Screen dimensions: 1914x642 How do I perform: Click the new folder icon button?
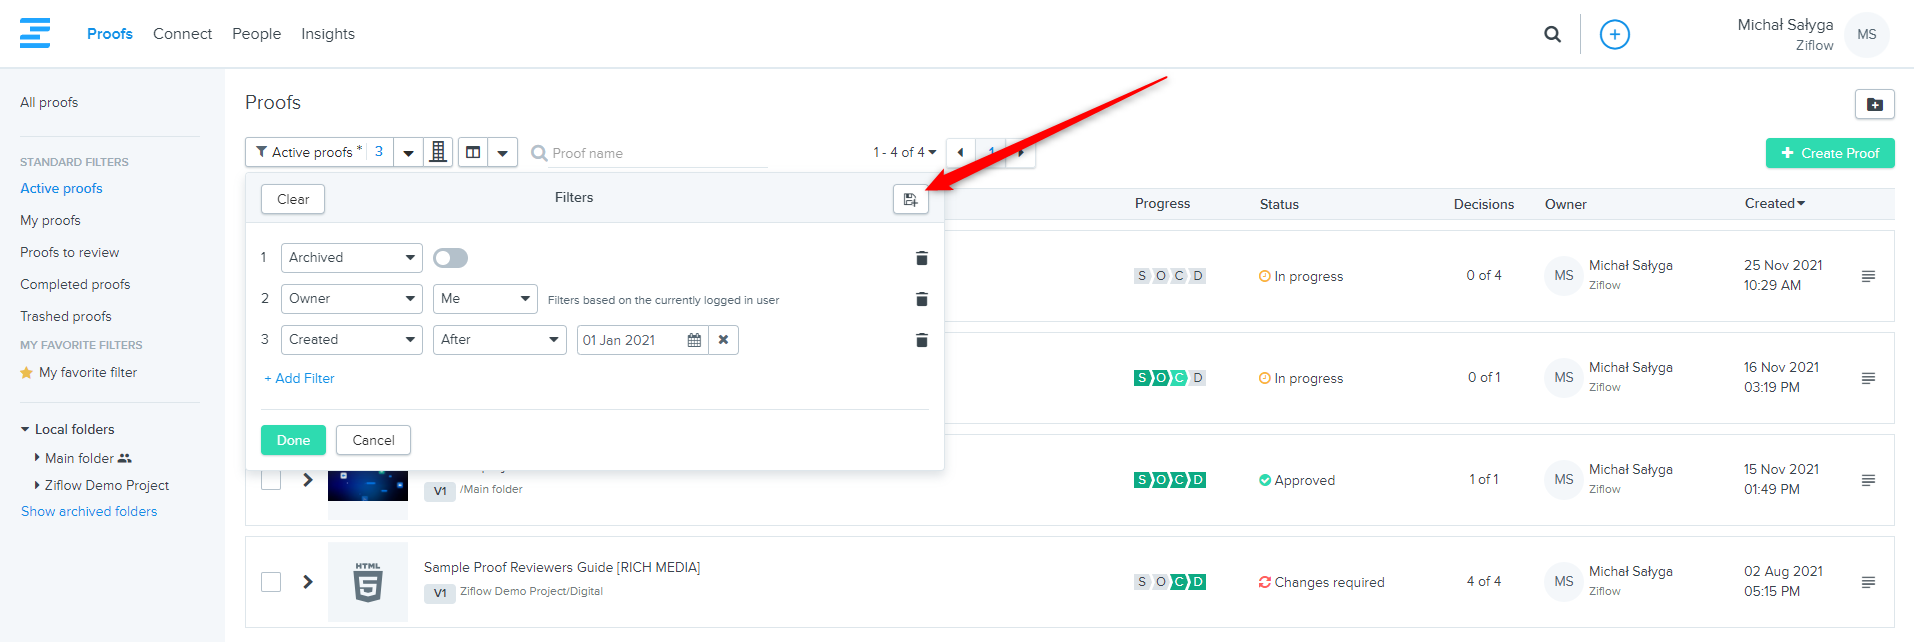point(1874,104)
